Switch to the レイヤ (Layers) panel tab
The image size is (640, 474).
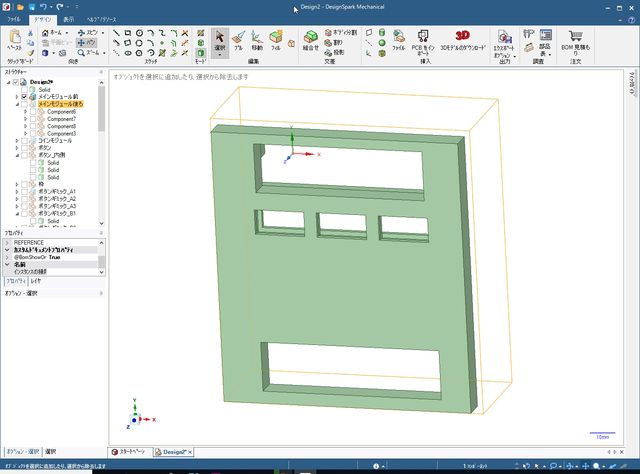36,281
